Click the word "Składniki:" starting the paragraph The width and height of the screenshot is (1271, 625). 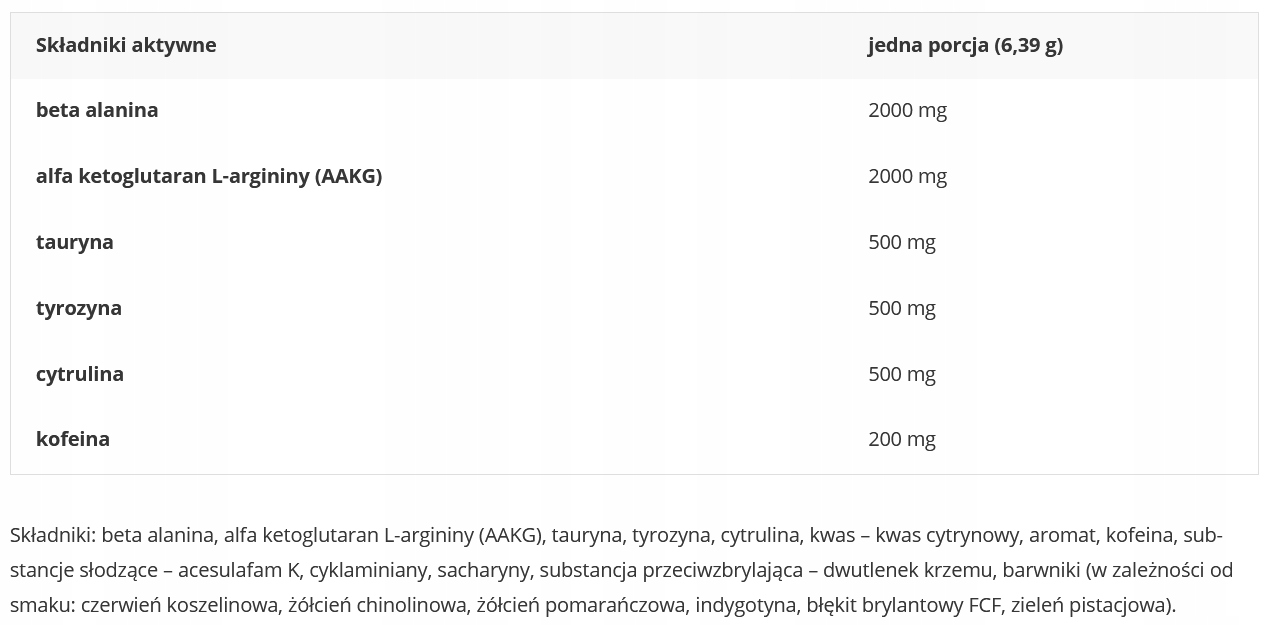click(x=53, y=535)
